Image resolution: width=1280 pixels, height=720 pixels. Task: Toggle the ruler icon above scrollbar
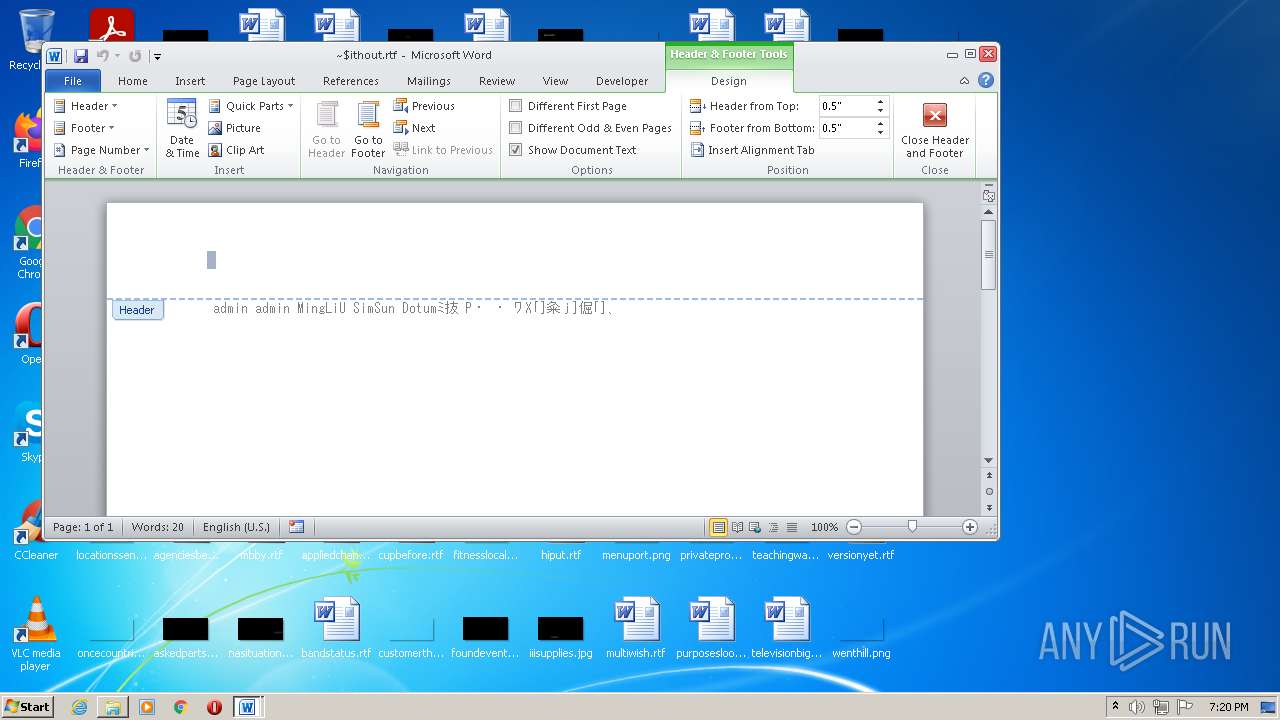click(x=989, y=197)
